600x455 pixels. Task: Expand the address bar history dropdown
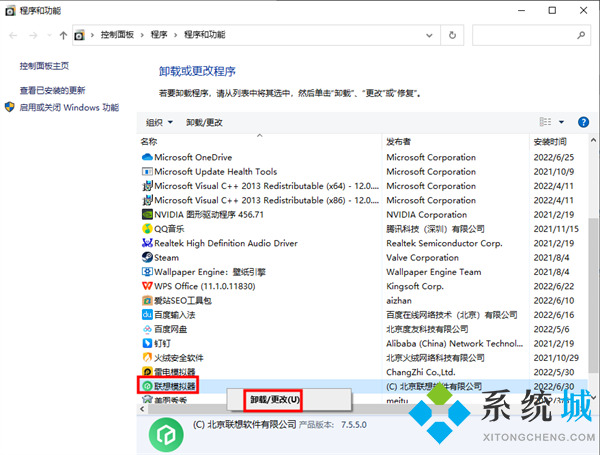[429, 35]
